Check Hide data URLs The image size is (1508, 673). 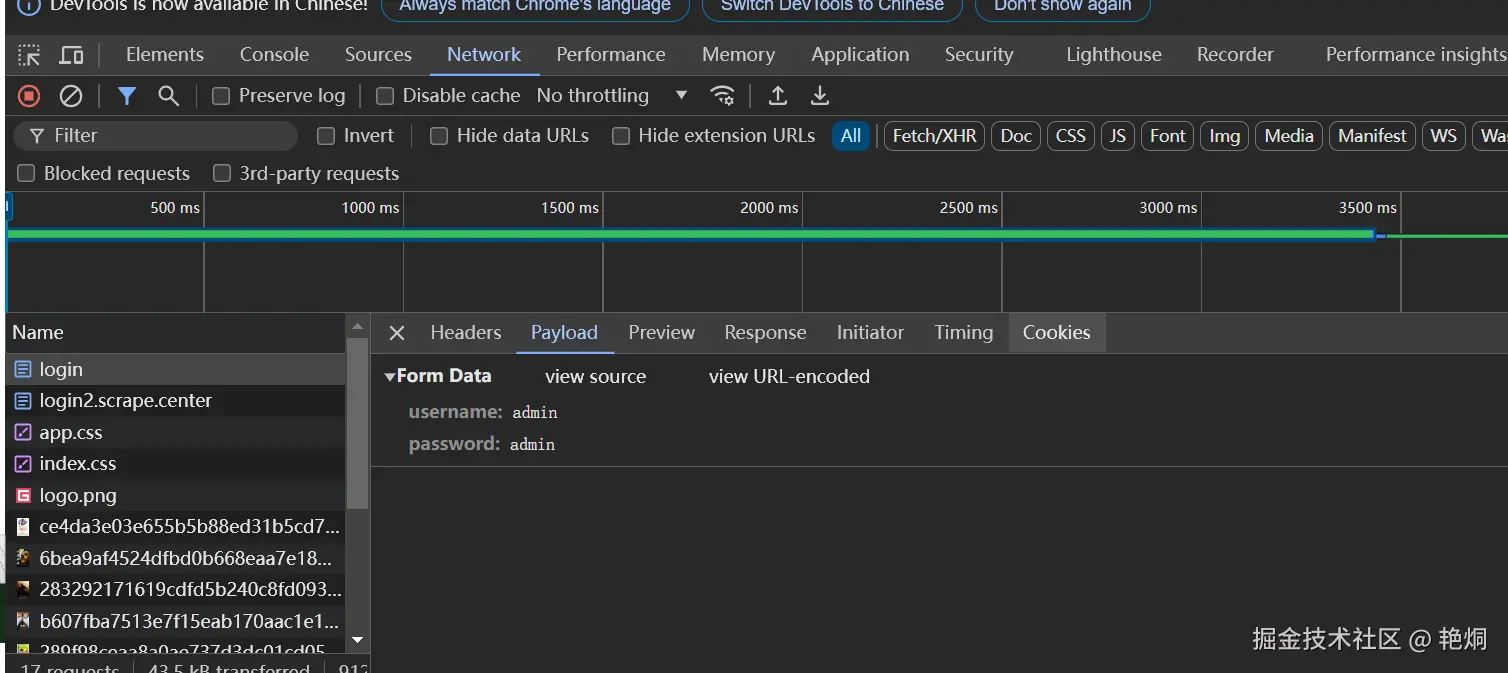click(x=439, y=136)
